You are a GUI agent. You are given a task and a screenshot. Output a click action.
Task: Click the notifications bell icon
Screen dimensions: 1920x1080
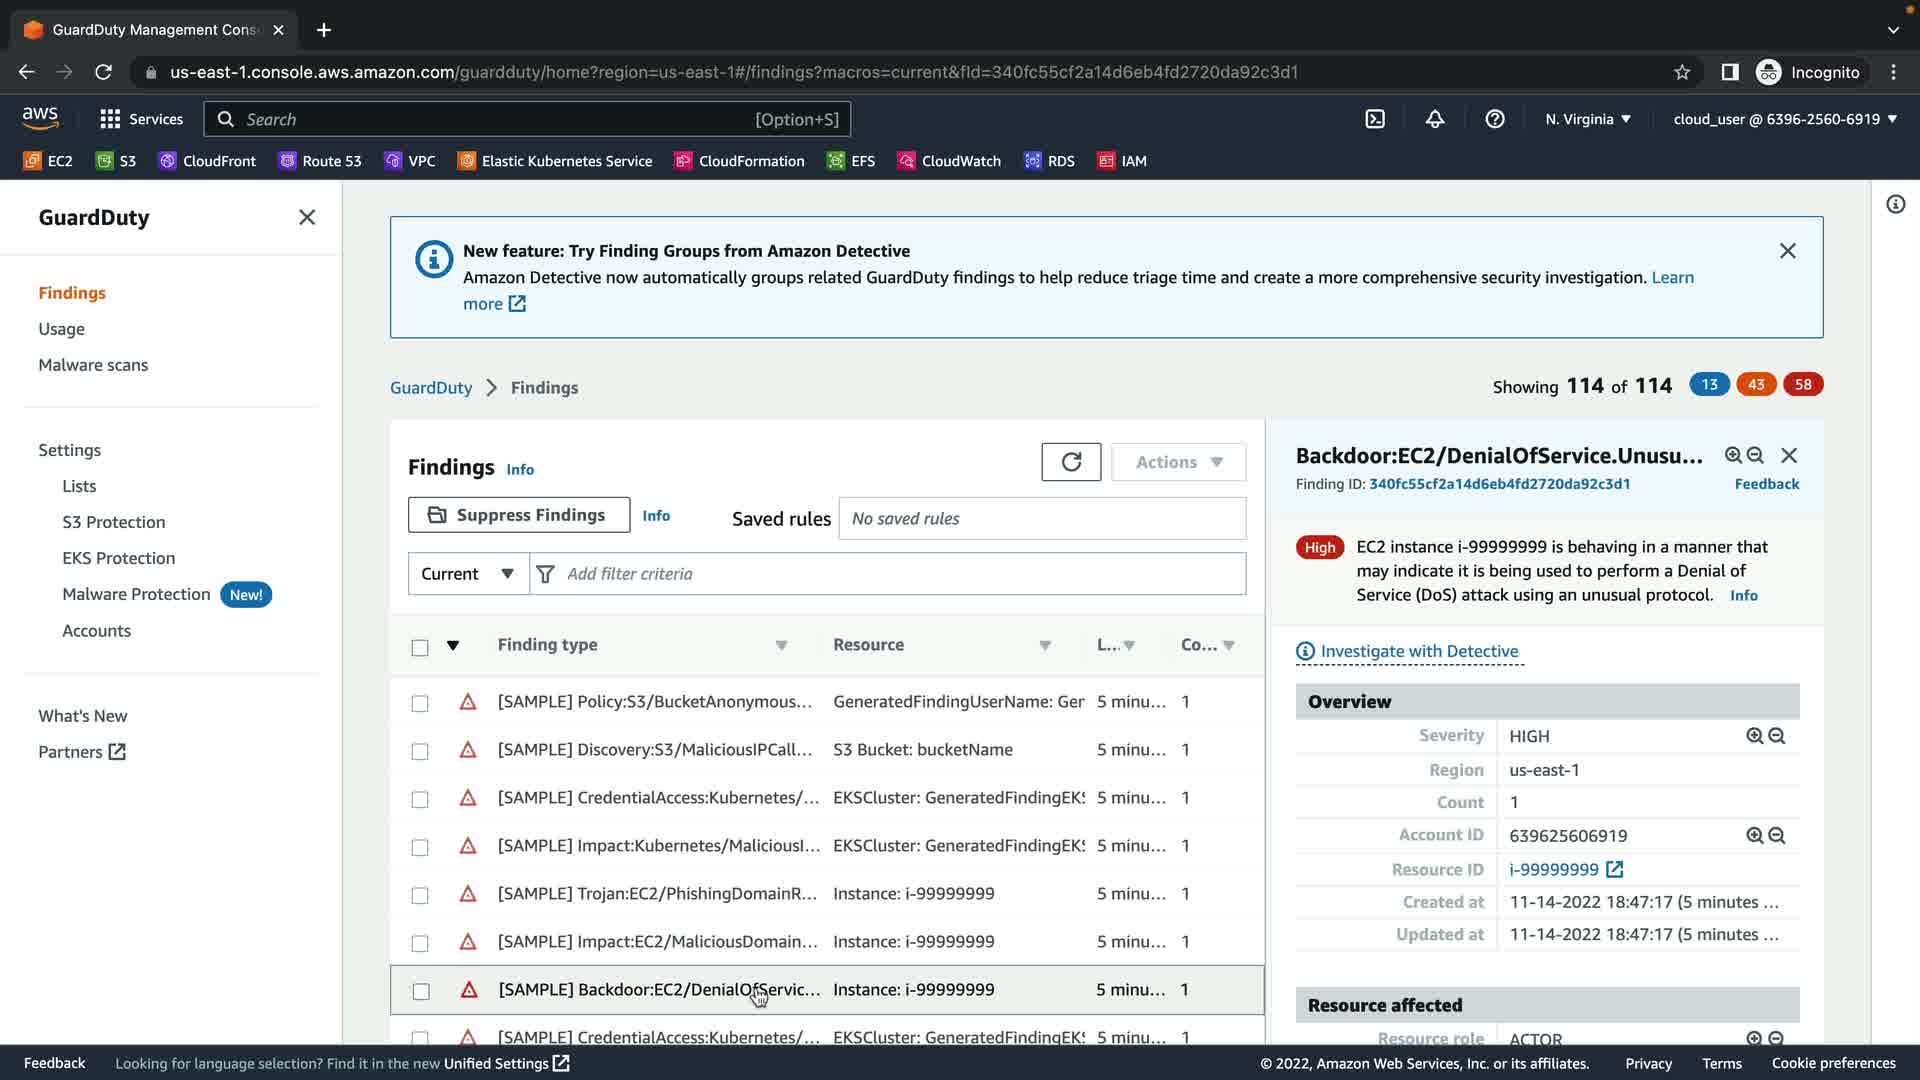1435,119
